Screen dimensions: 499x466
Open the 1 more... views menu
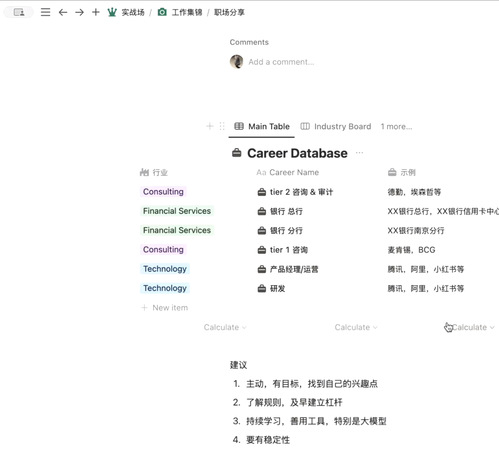click(396, 127)
